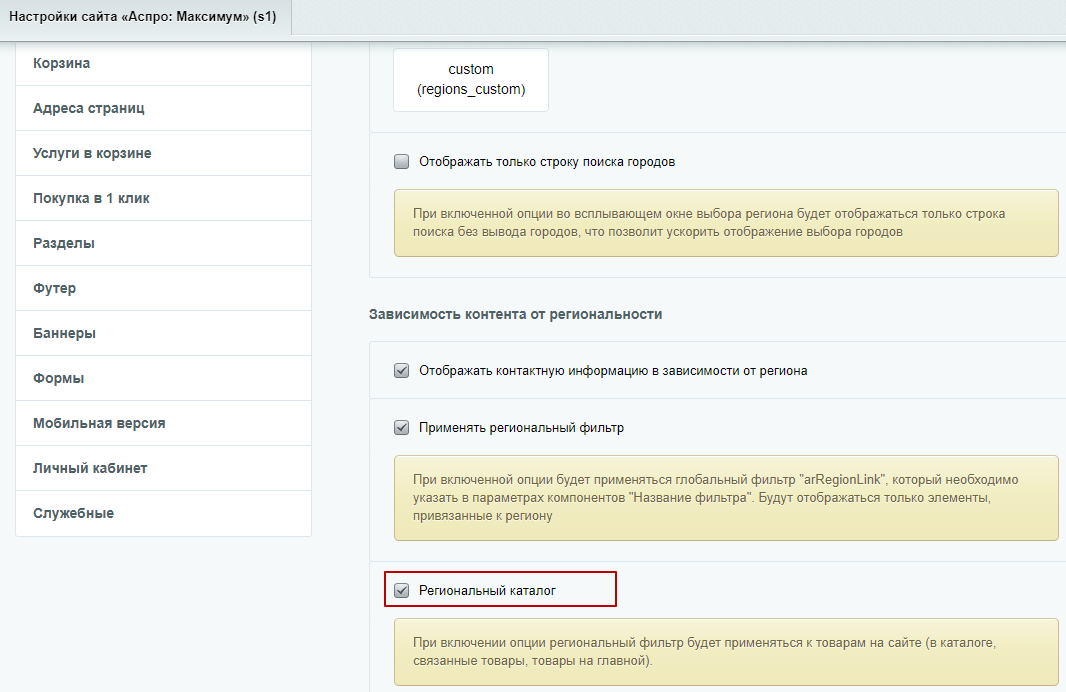This screenshot has width=1066, height=692.
Task: Click the Применять региональный фильтр label
Action: coord(521,428)
